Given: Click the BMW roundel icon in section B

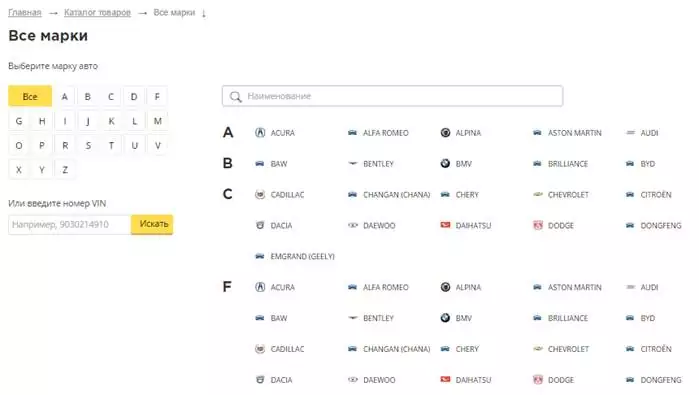Looking at the screenshot, I should point(445,164).
